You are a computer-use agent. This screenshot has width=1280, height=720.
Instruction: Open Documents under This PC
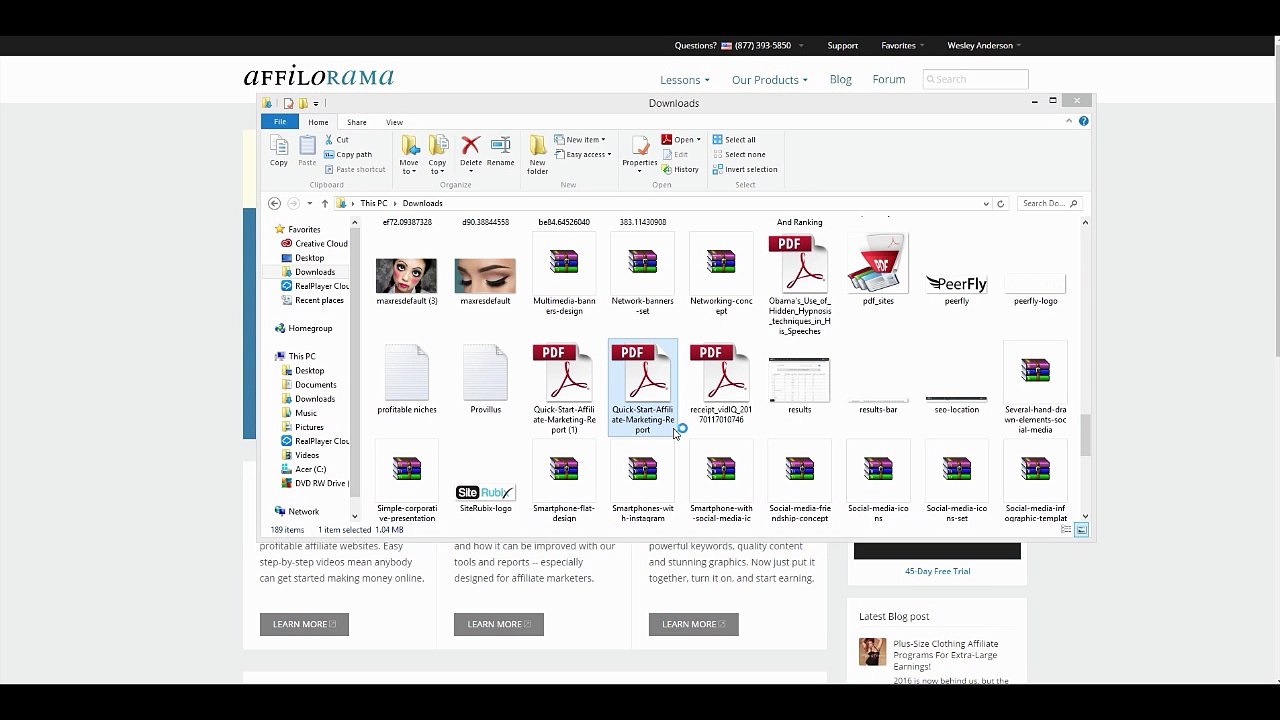309,384
